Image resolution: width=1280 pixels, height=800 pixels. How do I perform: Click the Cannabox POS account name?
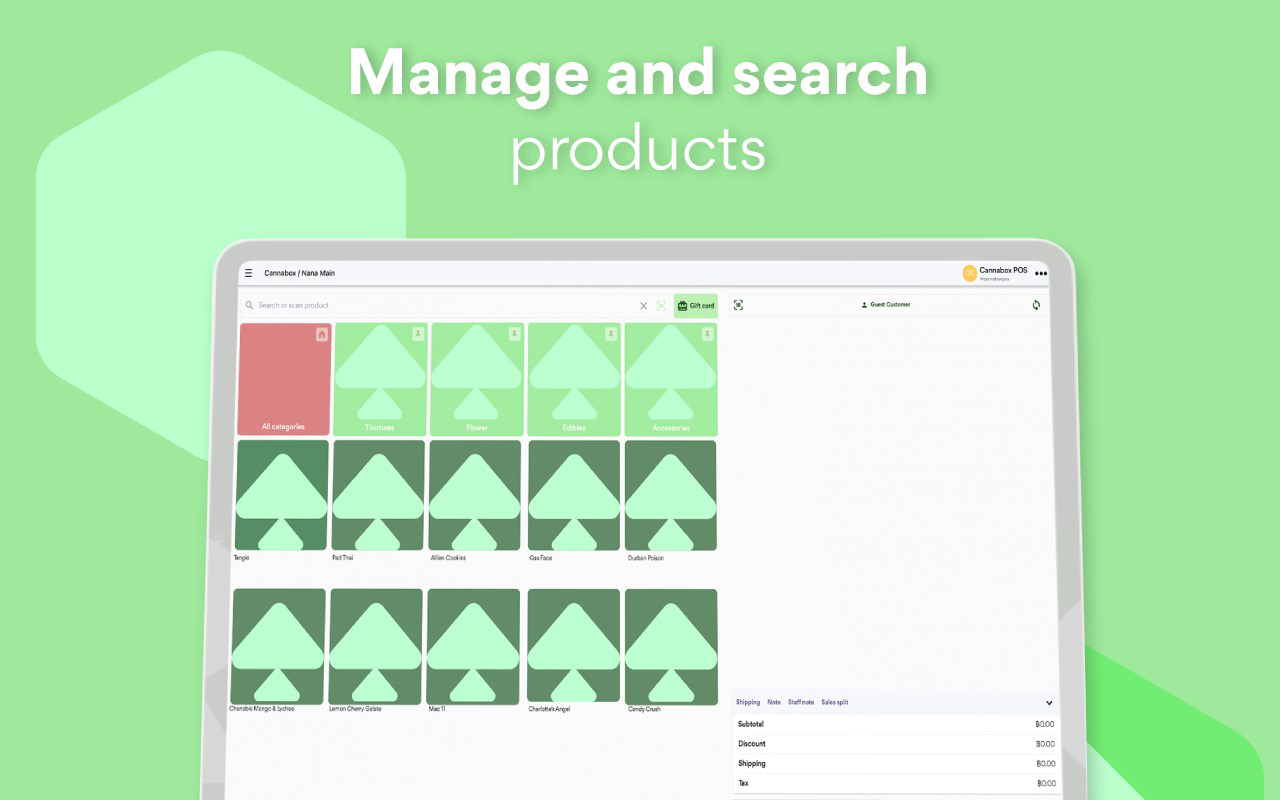tap(1003, 270)
